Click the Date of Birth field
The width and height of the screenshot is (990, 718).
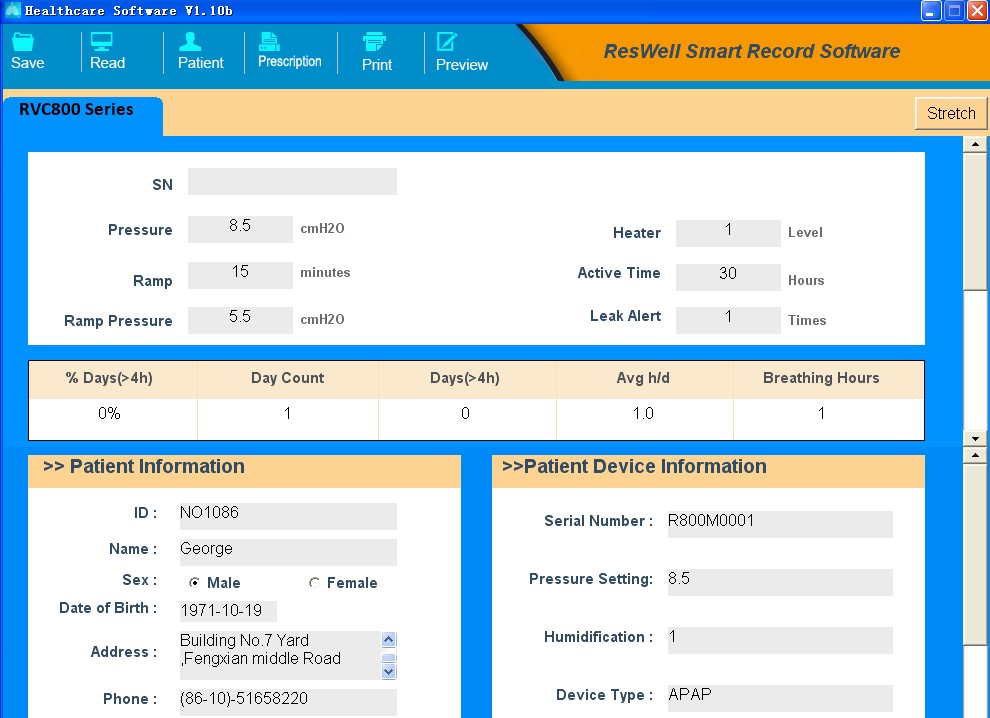point(228,611)
